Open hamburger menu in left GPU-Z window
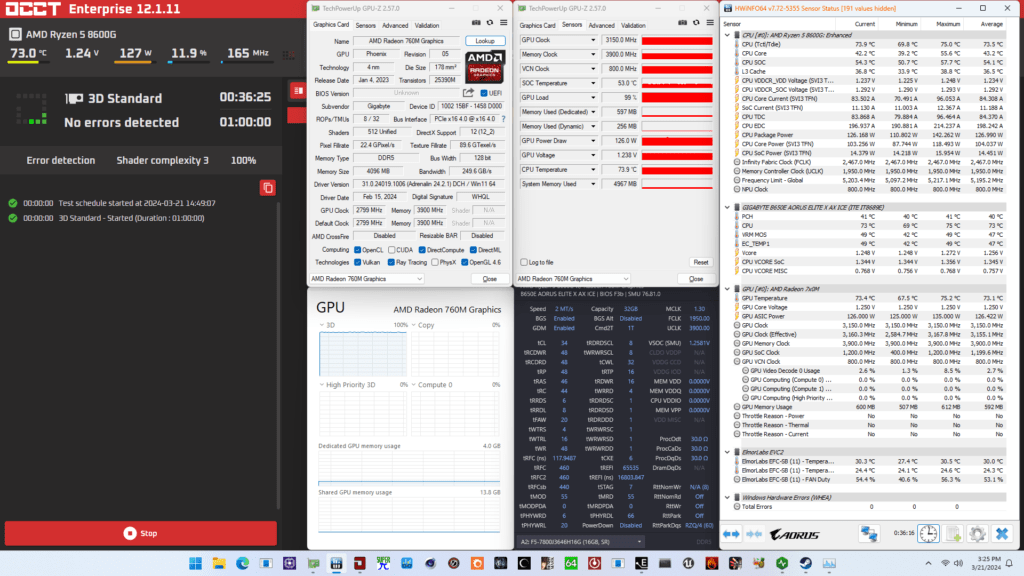1024x576 pixels. (x=504, y=23)
